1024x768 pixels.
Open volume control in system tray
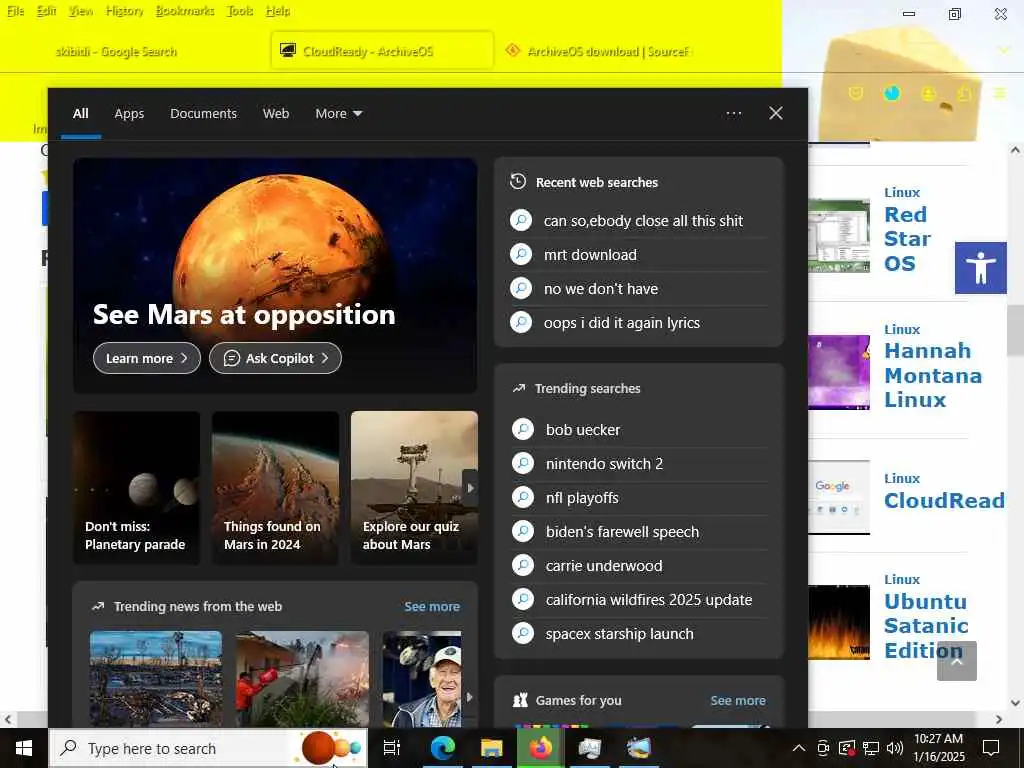pyautogui.click(x=895, y=748)
